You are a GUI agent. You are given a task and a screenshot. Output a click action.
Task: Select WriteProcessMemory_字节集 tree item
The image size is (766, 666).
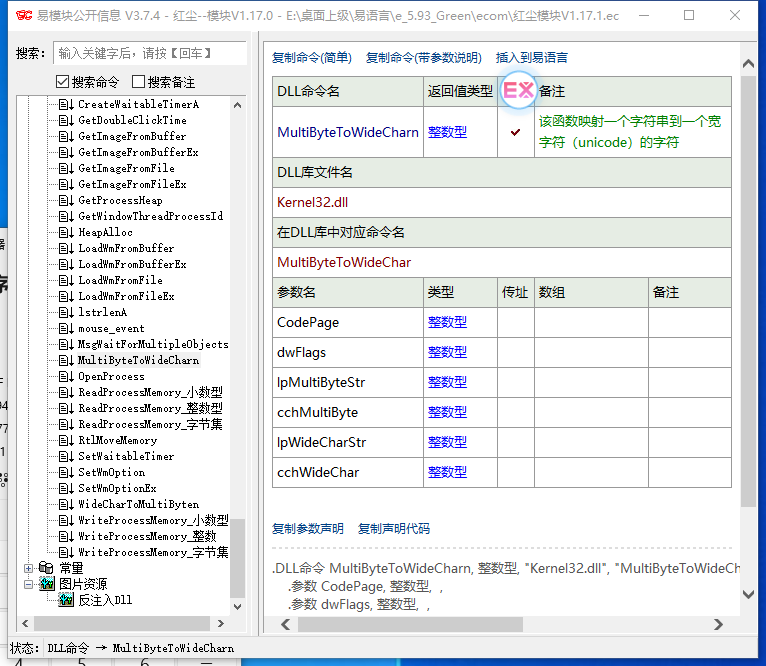click(x=153, y=552)
